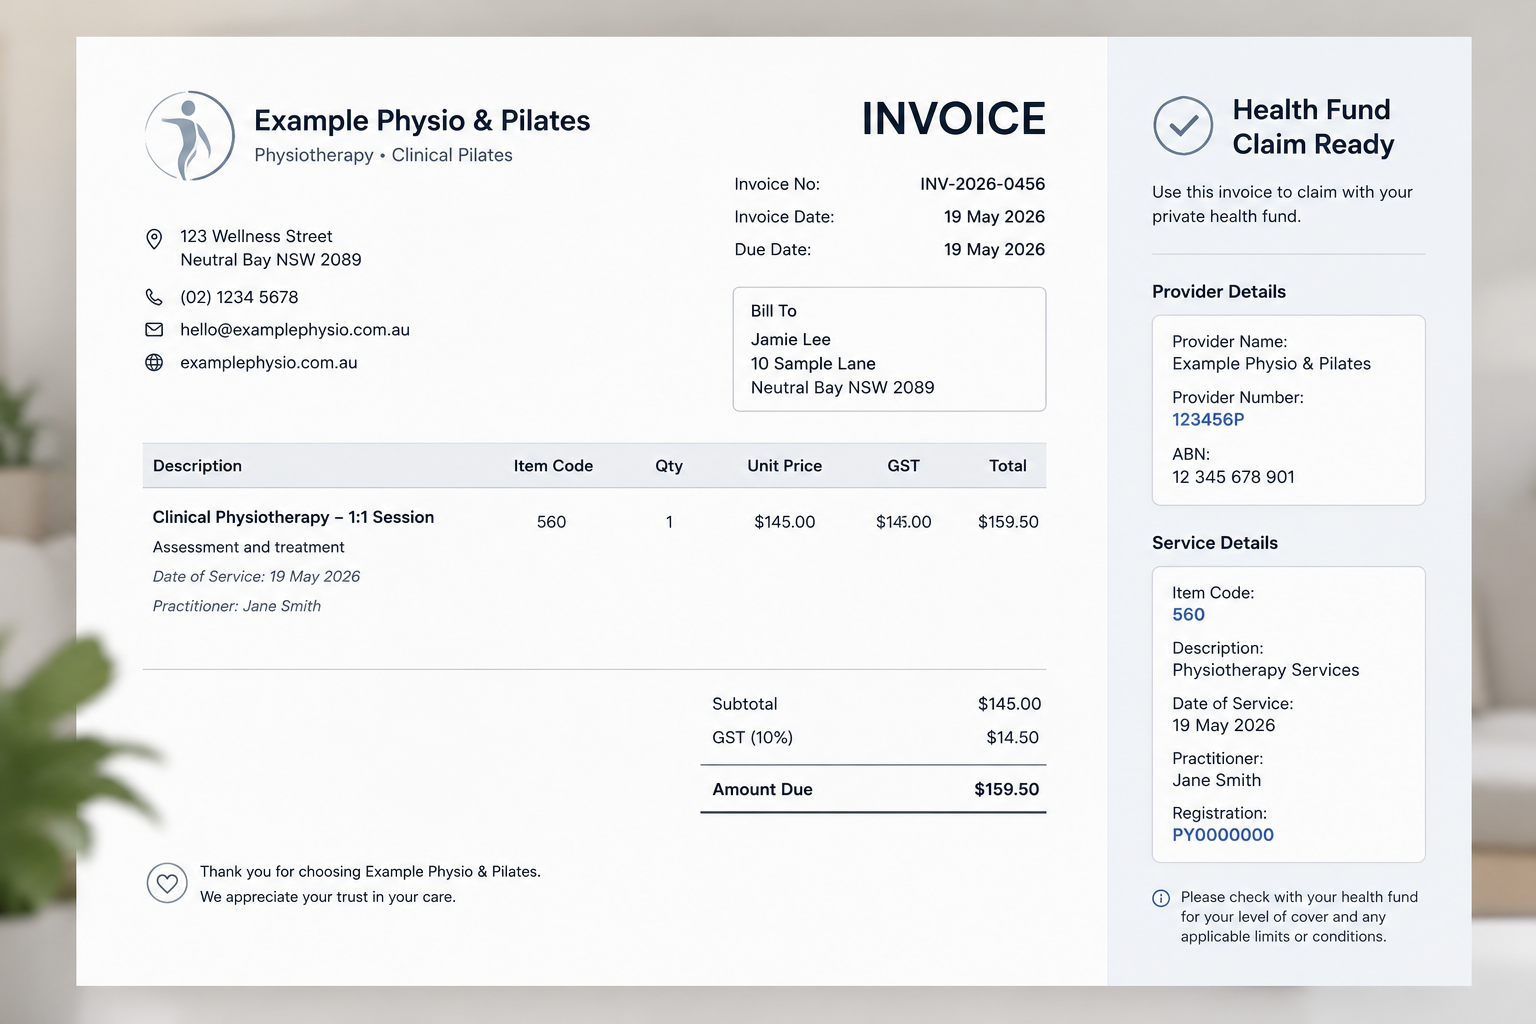The image size is (1536, 1024).
Task: Click the quantity value 1
Action: (x=669, y=522)
